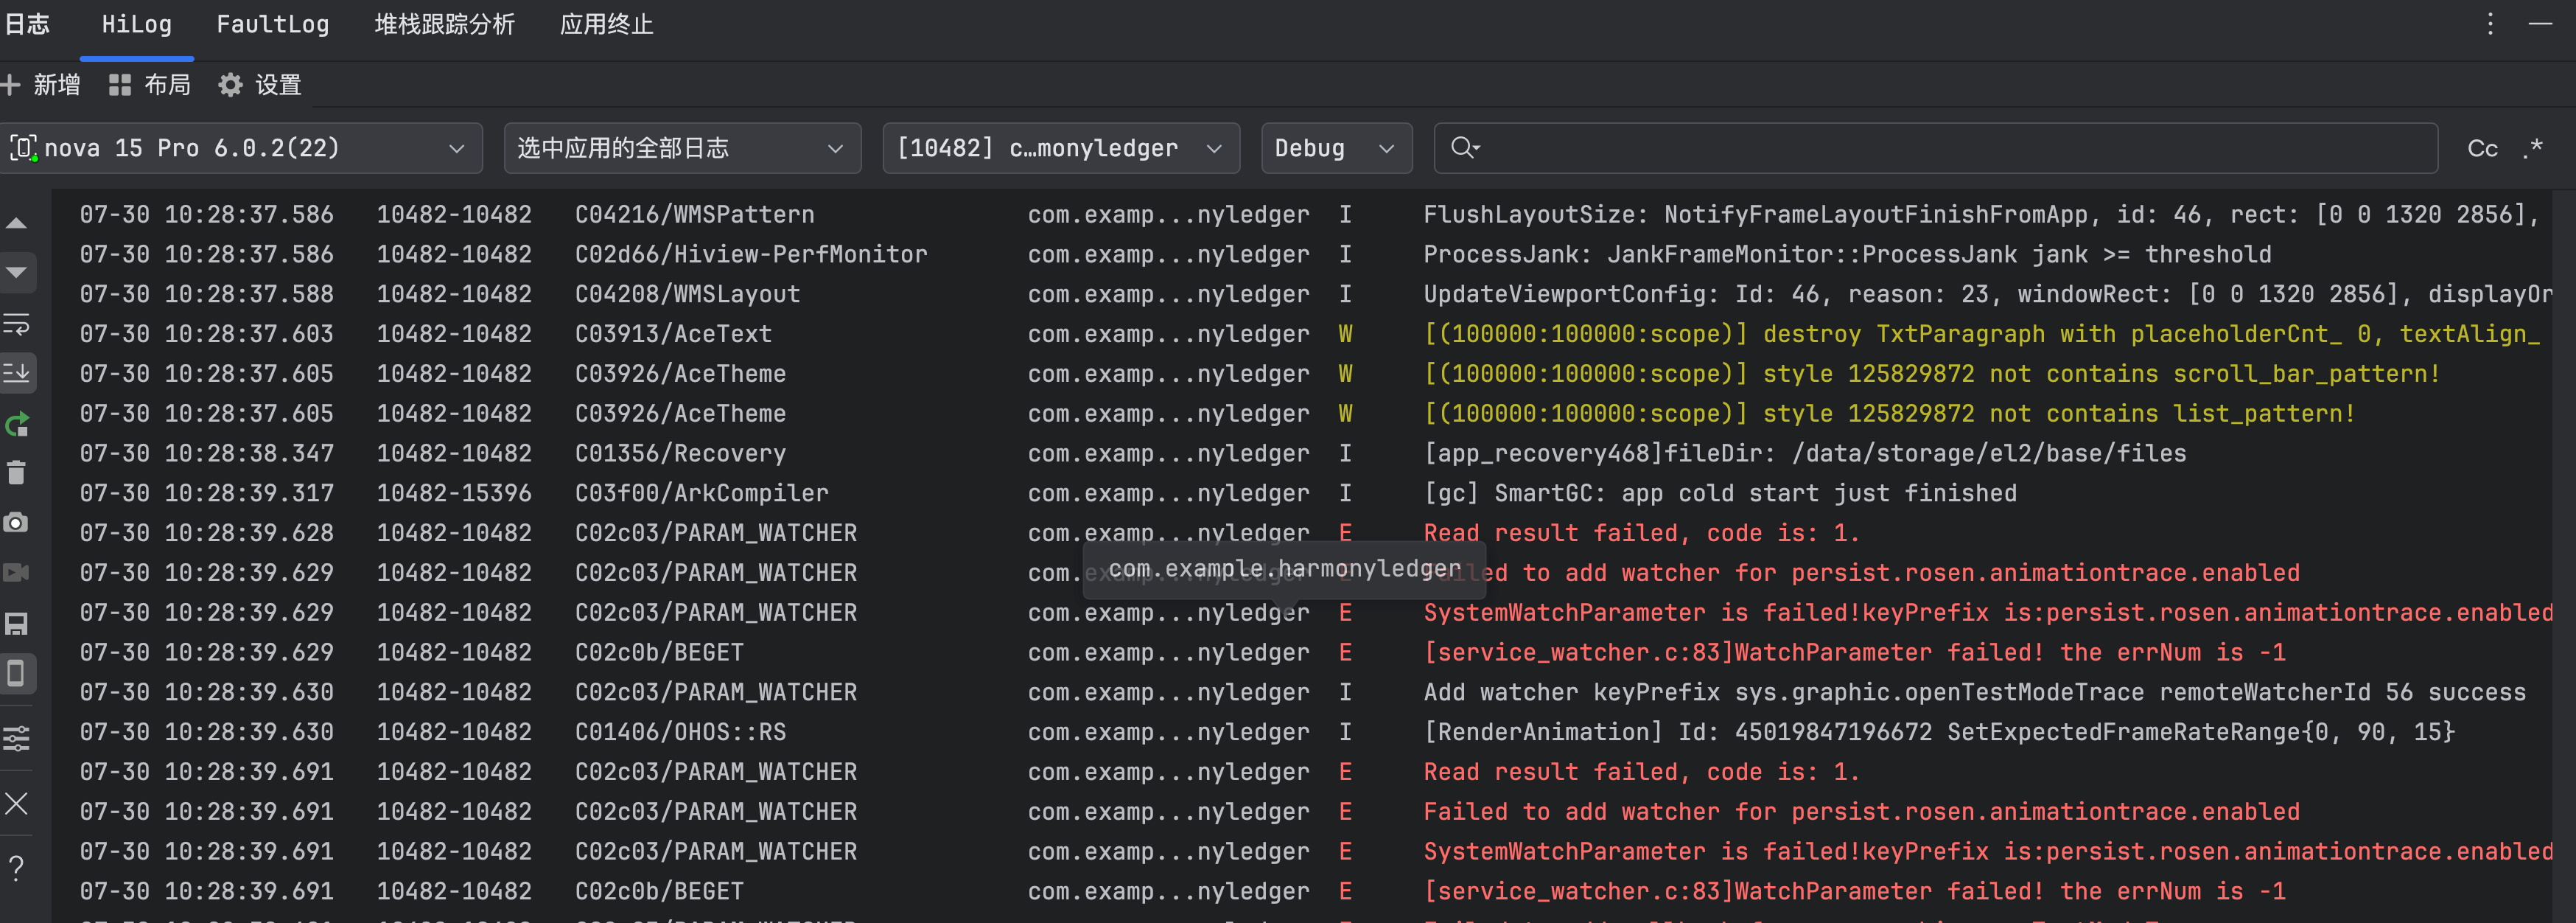The height and width of the screenshot is (923, 2576).
Task: Select the C03913/AceText log tag
Action: coord(674,334)
